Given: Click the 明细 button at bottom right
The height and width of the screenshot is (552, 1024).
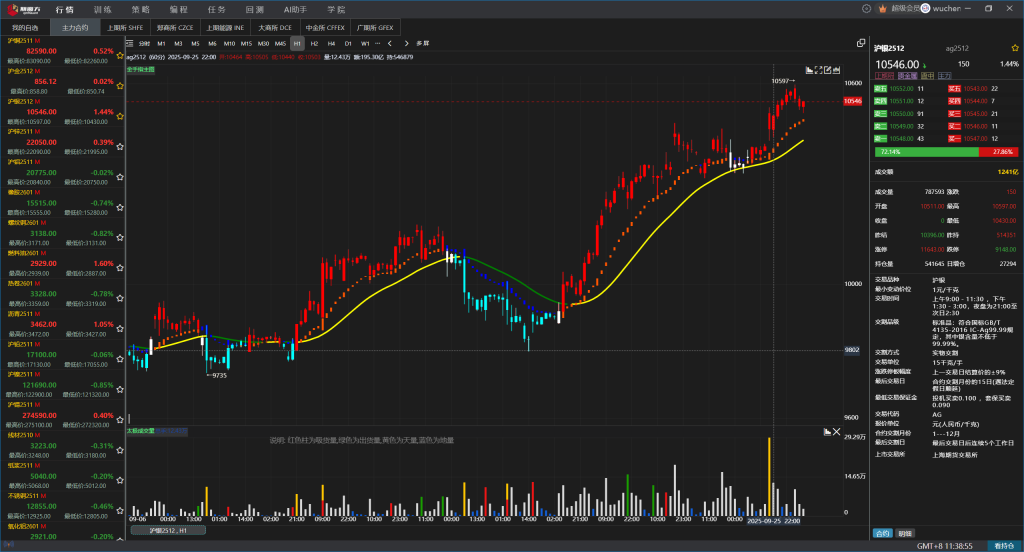Looking at the screenshot, I should (905, 534).
